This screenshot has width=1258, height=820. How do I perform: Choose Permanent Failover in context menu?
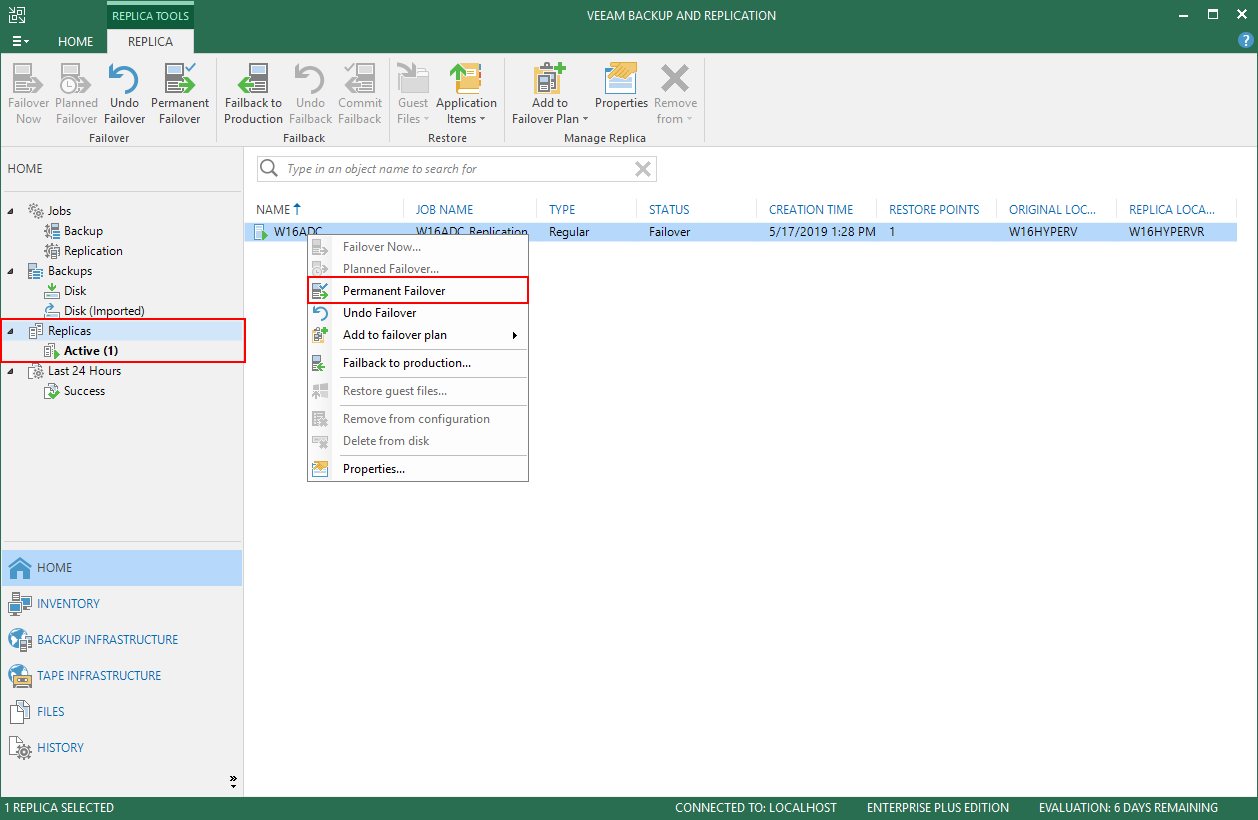[418, 291]
